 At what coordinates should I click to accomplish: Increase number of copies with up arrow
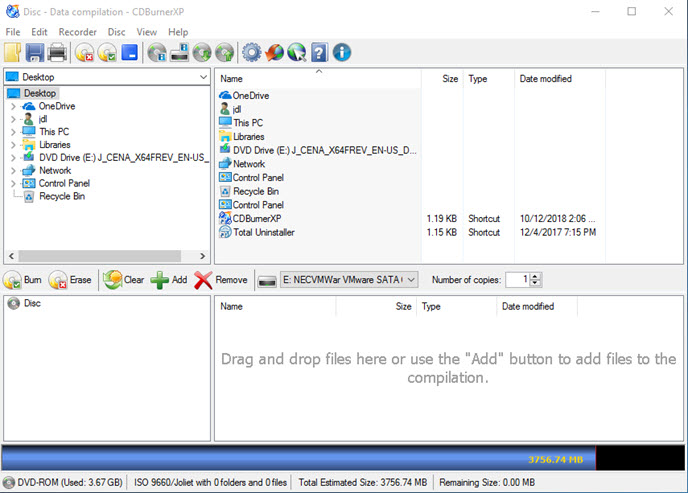pos(535,276)
